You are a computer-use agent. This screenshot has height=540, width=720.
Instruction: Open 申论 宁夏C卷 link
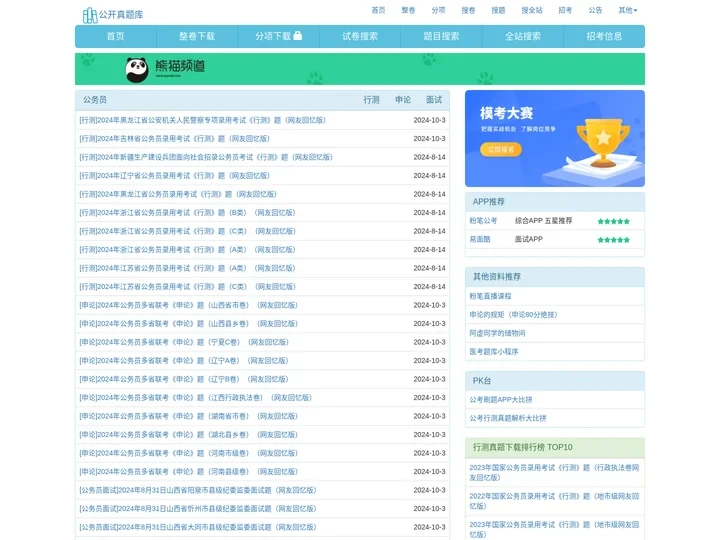184,342
